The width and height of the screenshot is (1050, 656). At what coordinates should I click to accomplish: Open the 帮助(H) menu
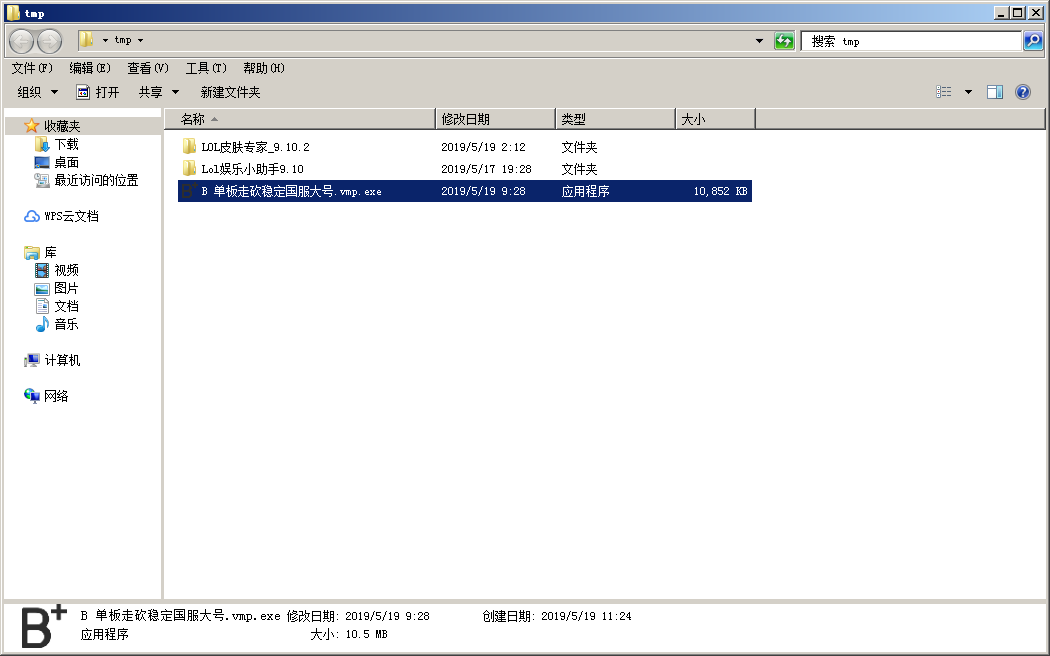tap(264, 68)
